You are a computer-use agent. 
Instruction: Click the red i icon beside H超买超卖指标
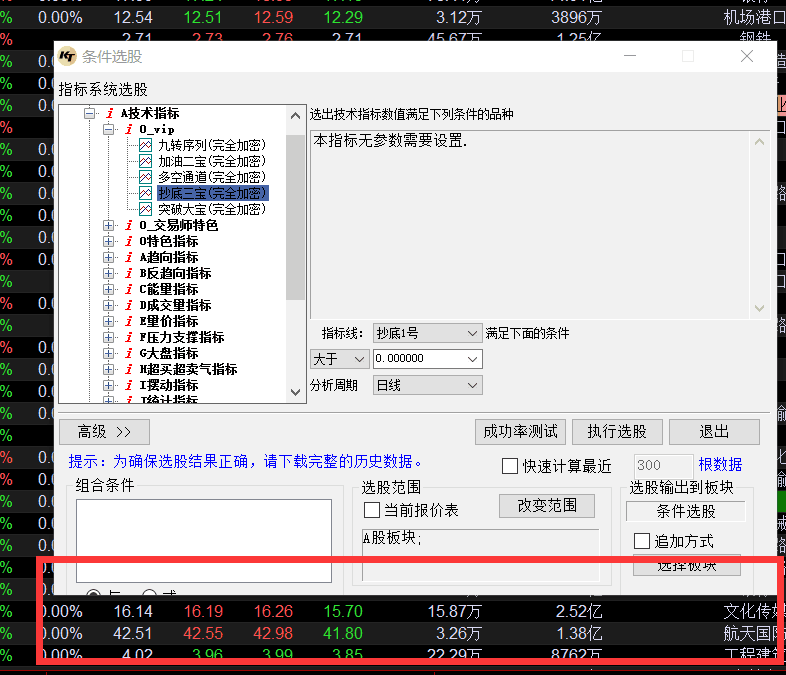tap(129, 369)
